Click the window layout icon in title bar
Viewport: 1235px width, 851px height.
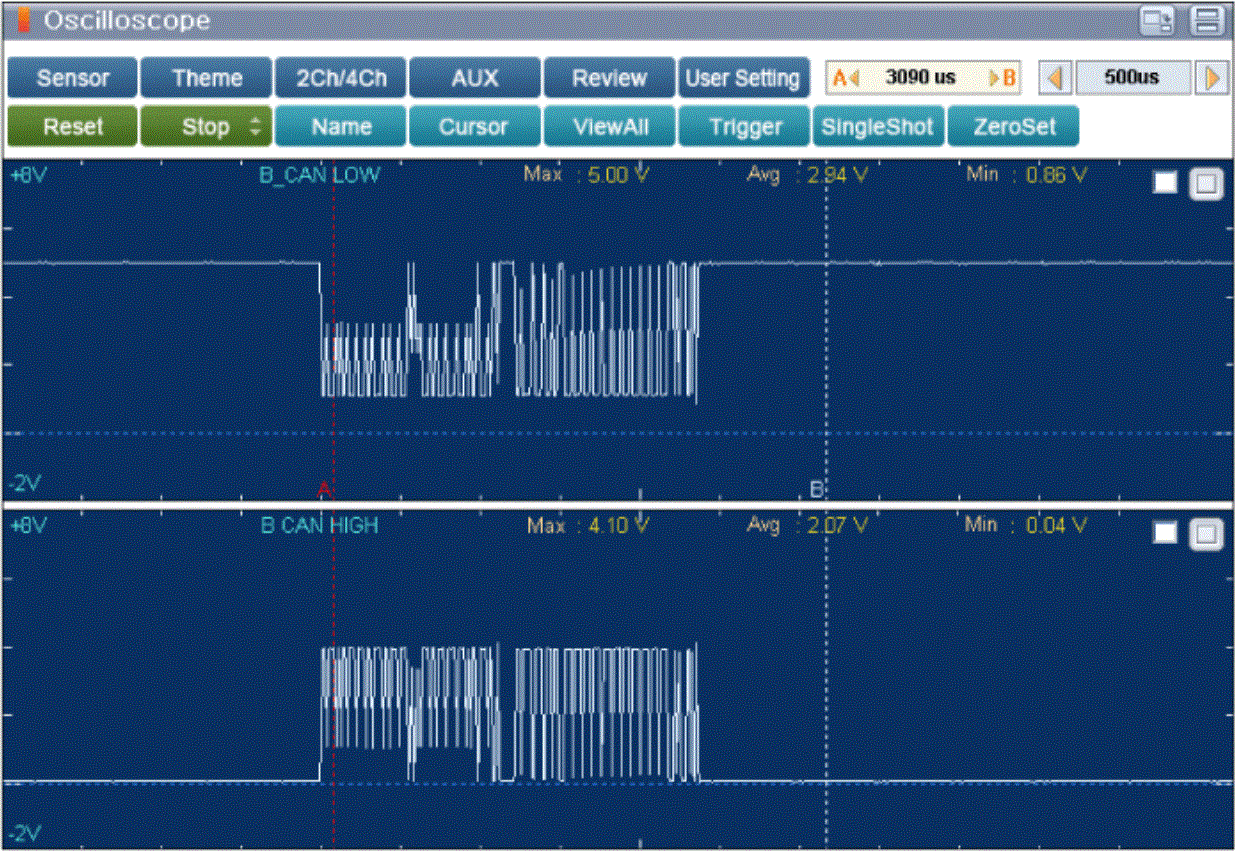[x=1158, y=21]
